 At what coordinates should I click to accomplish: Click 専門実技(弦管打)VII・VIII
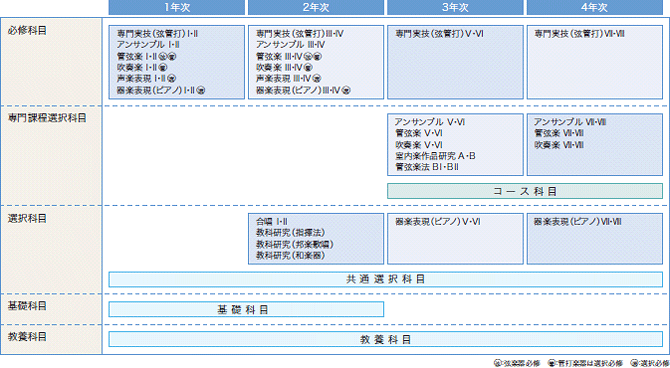(580, 33)
